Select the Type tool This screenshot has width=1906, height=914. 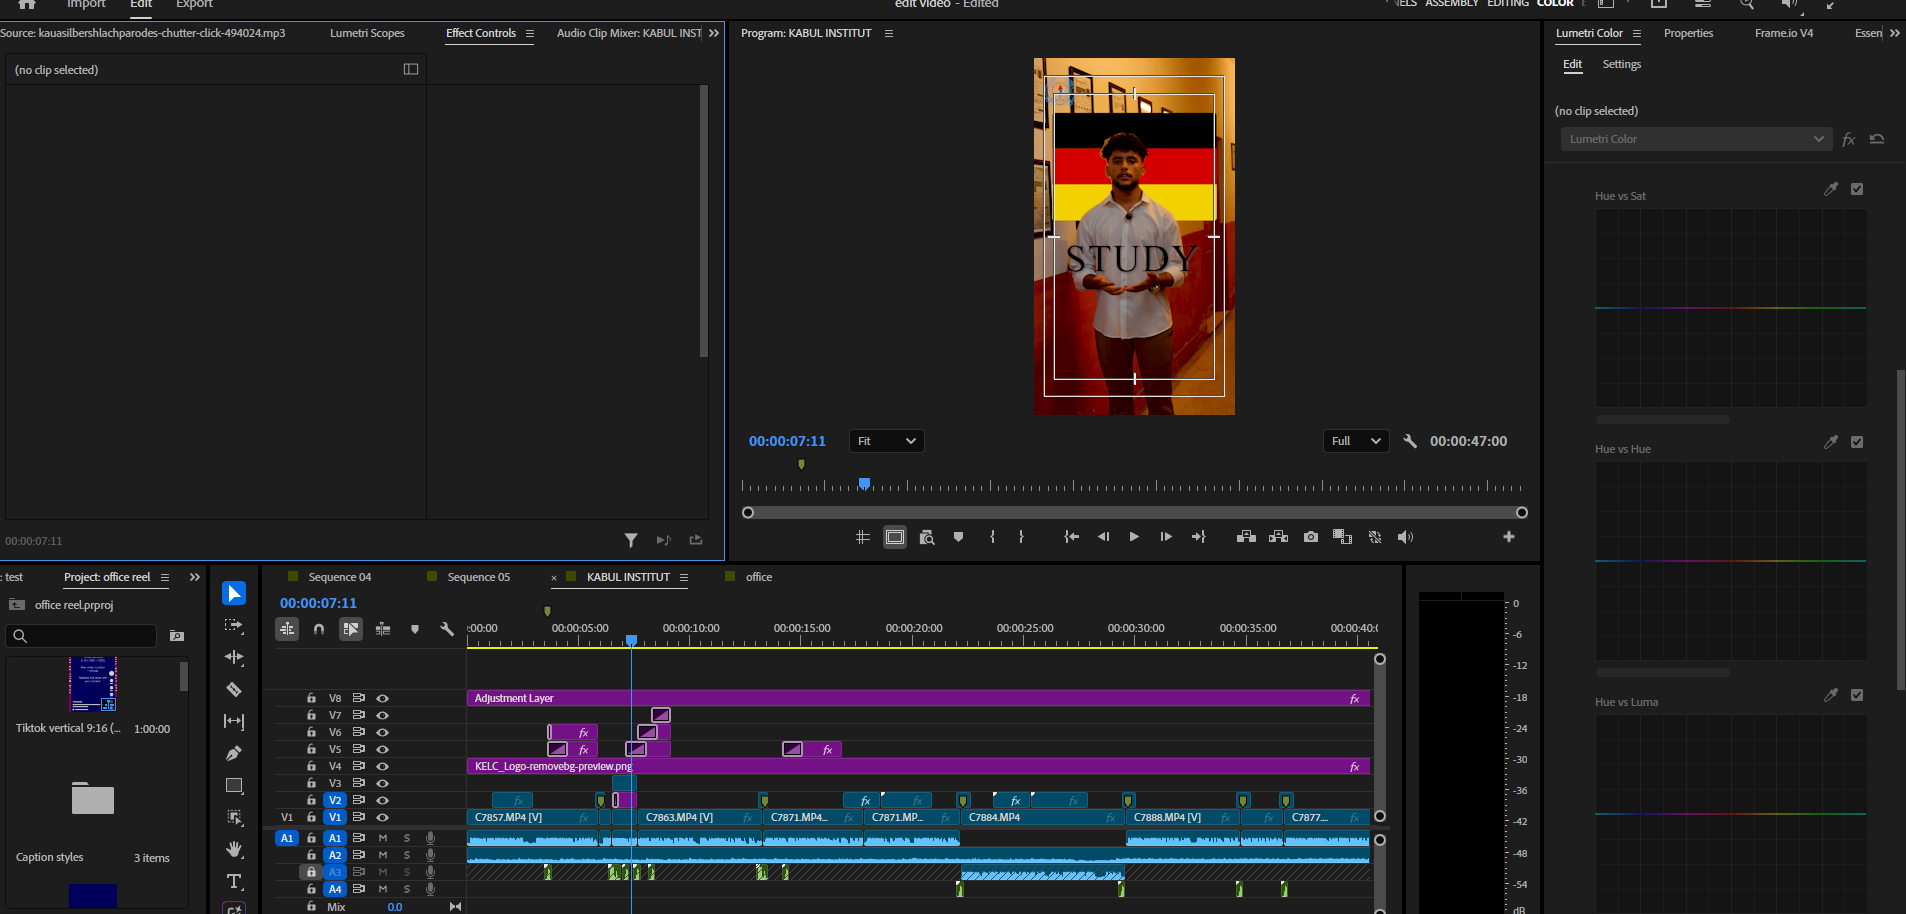234,881
